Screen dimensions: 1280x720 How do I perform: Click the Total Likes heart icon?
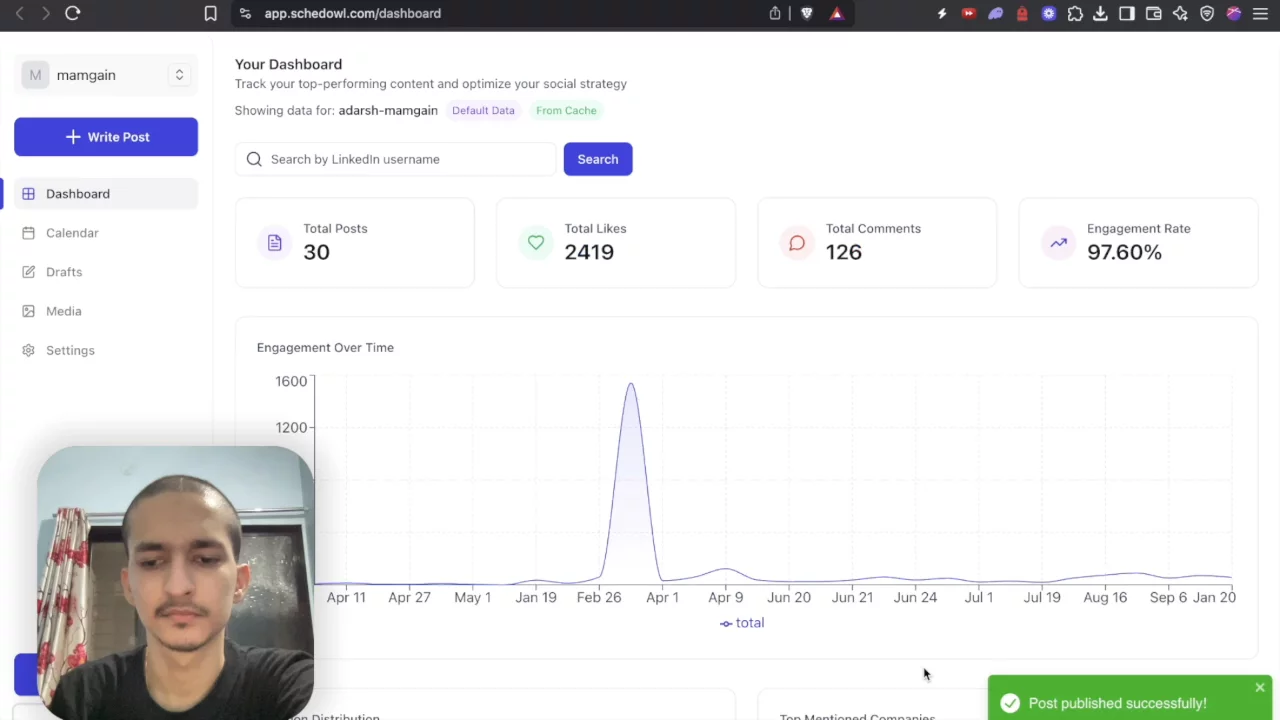536,243
